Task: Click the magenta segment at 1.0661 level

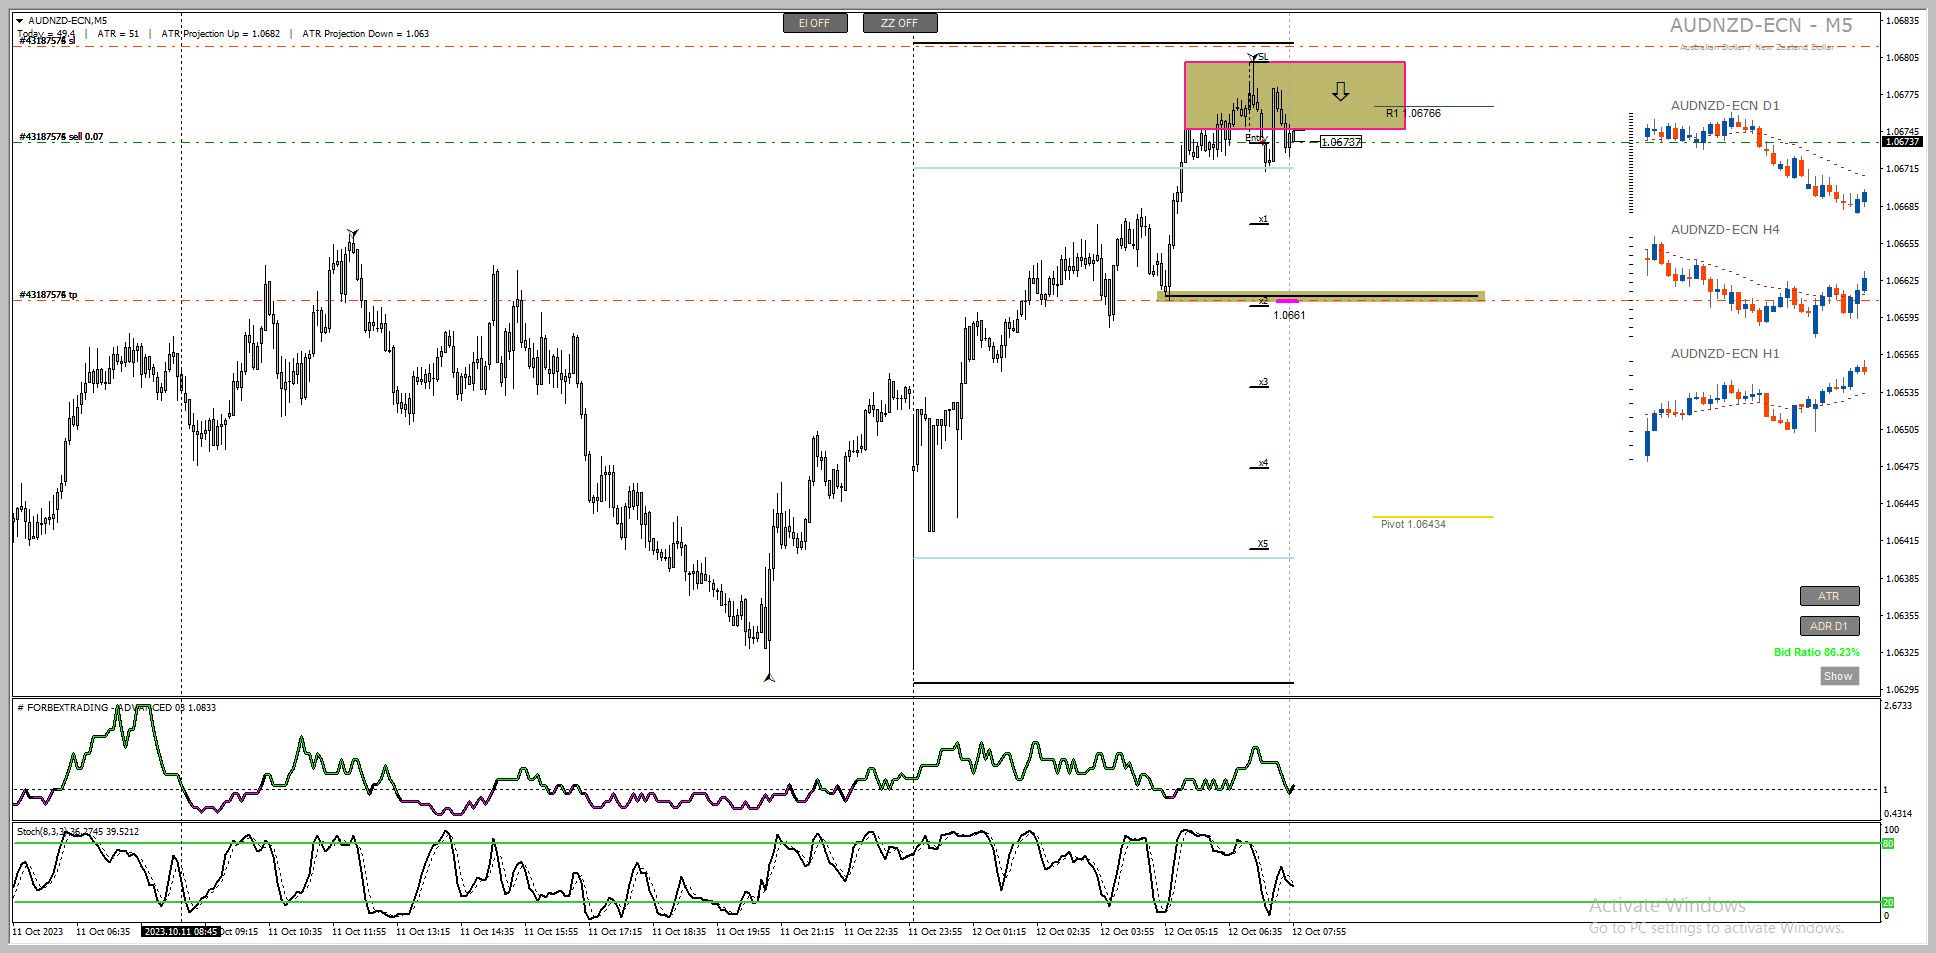Action: coord(1287,301)
